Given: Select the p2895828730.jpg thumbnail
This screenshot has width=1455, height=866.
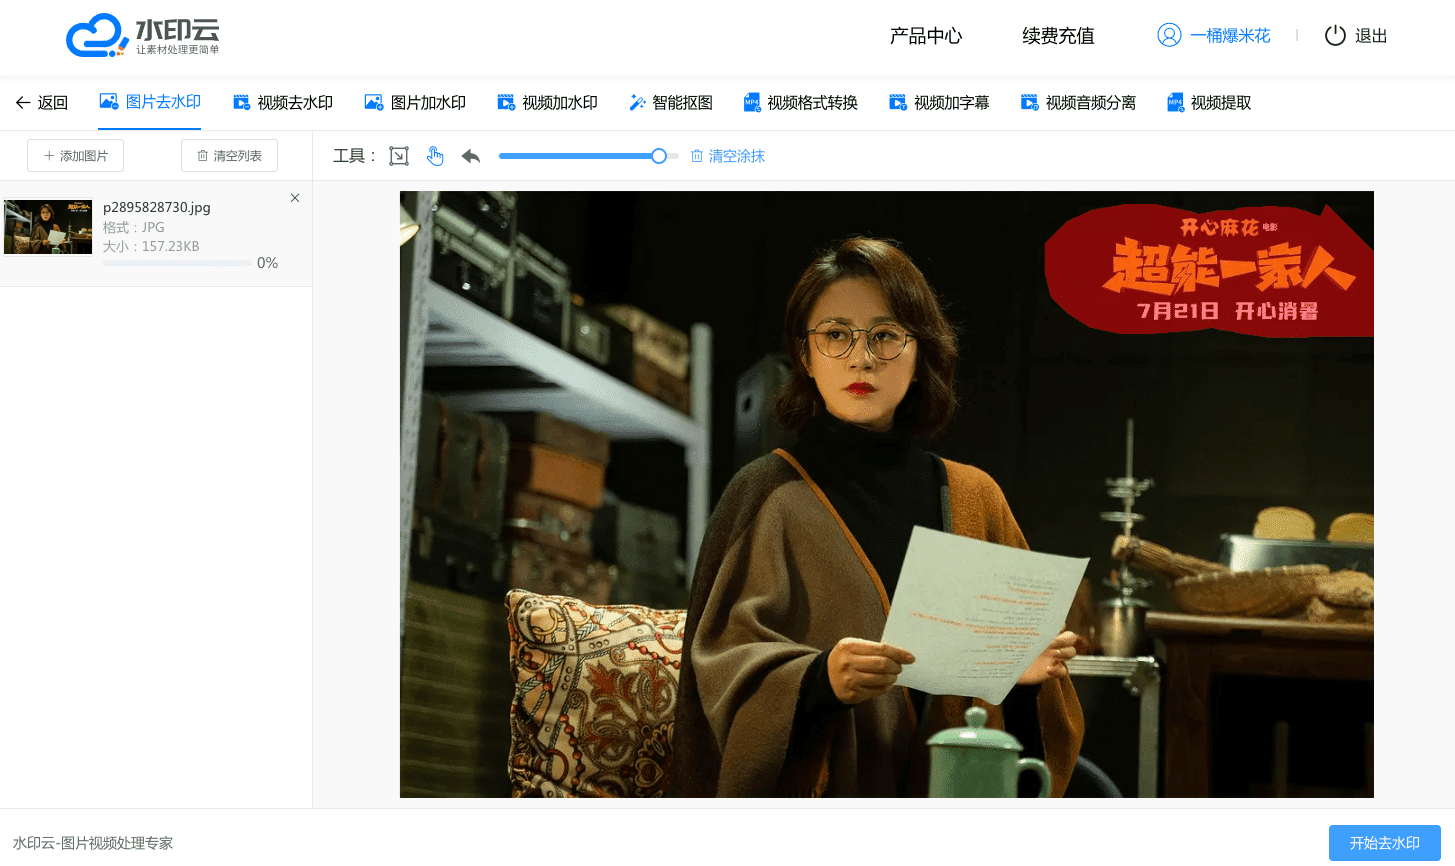Looking at the screenshot, I should click(x=48, y=227).
